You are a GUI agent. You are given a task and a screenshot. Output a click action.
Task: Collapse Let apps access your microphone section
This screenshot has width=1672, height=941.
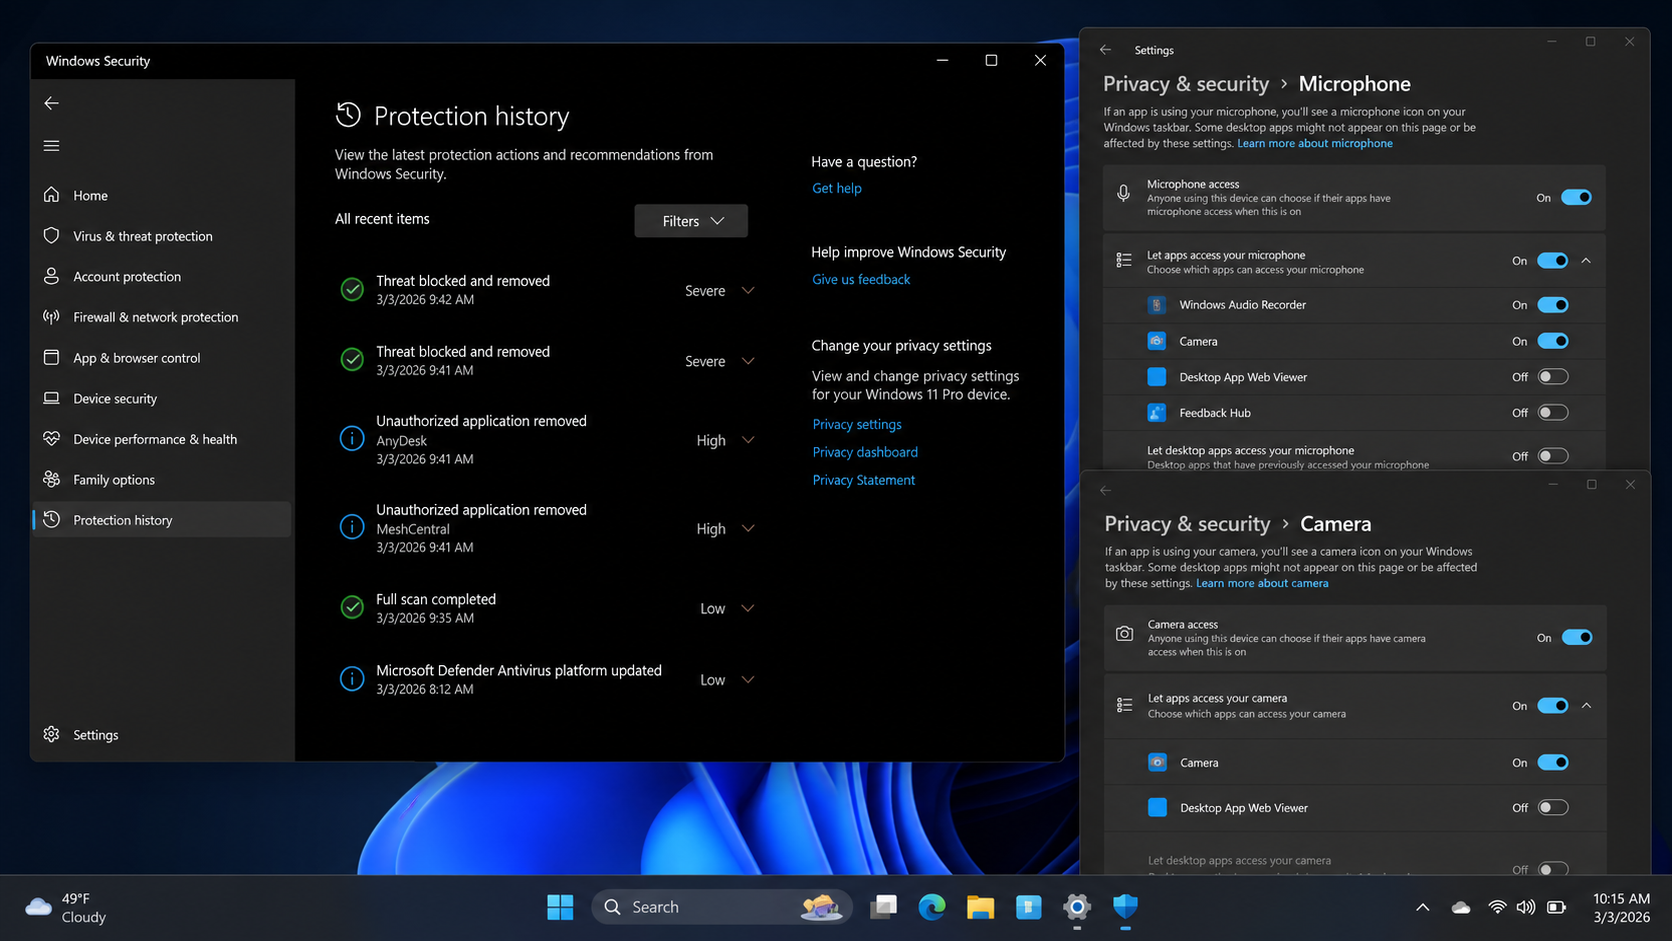1587,261
